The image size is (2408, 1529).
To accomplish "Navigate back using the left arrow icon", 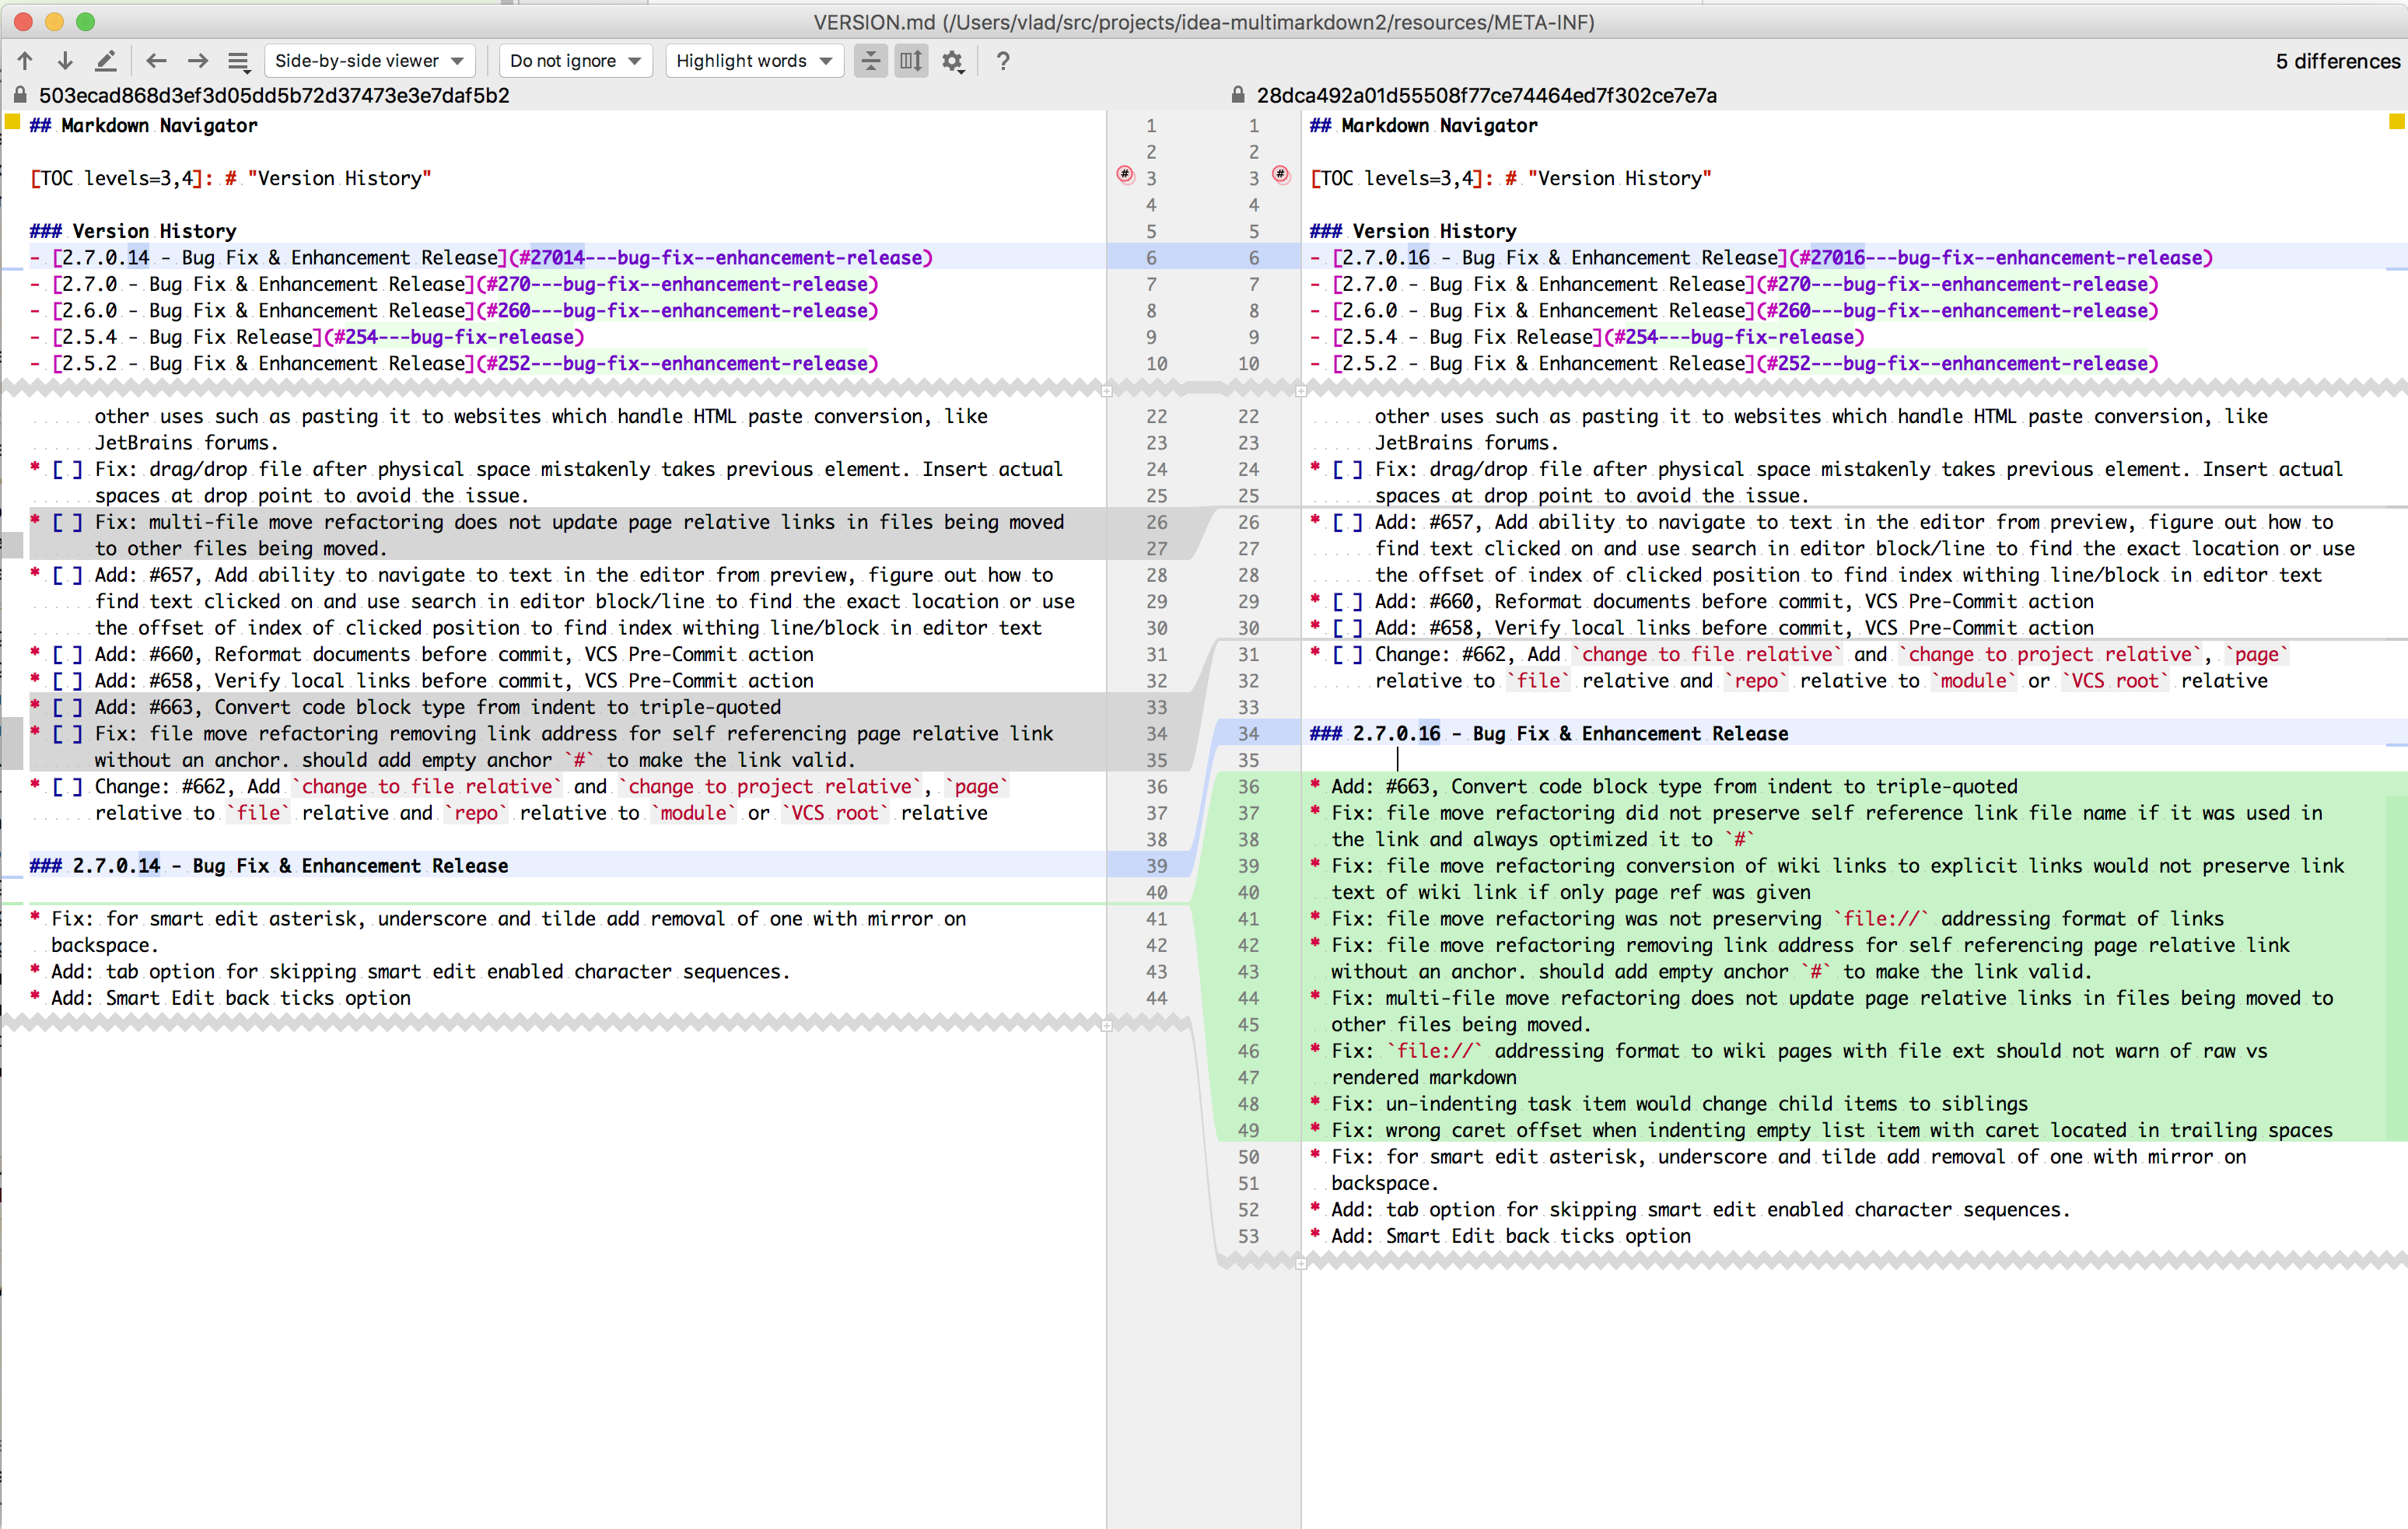I will click(156, 60).
